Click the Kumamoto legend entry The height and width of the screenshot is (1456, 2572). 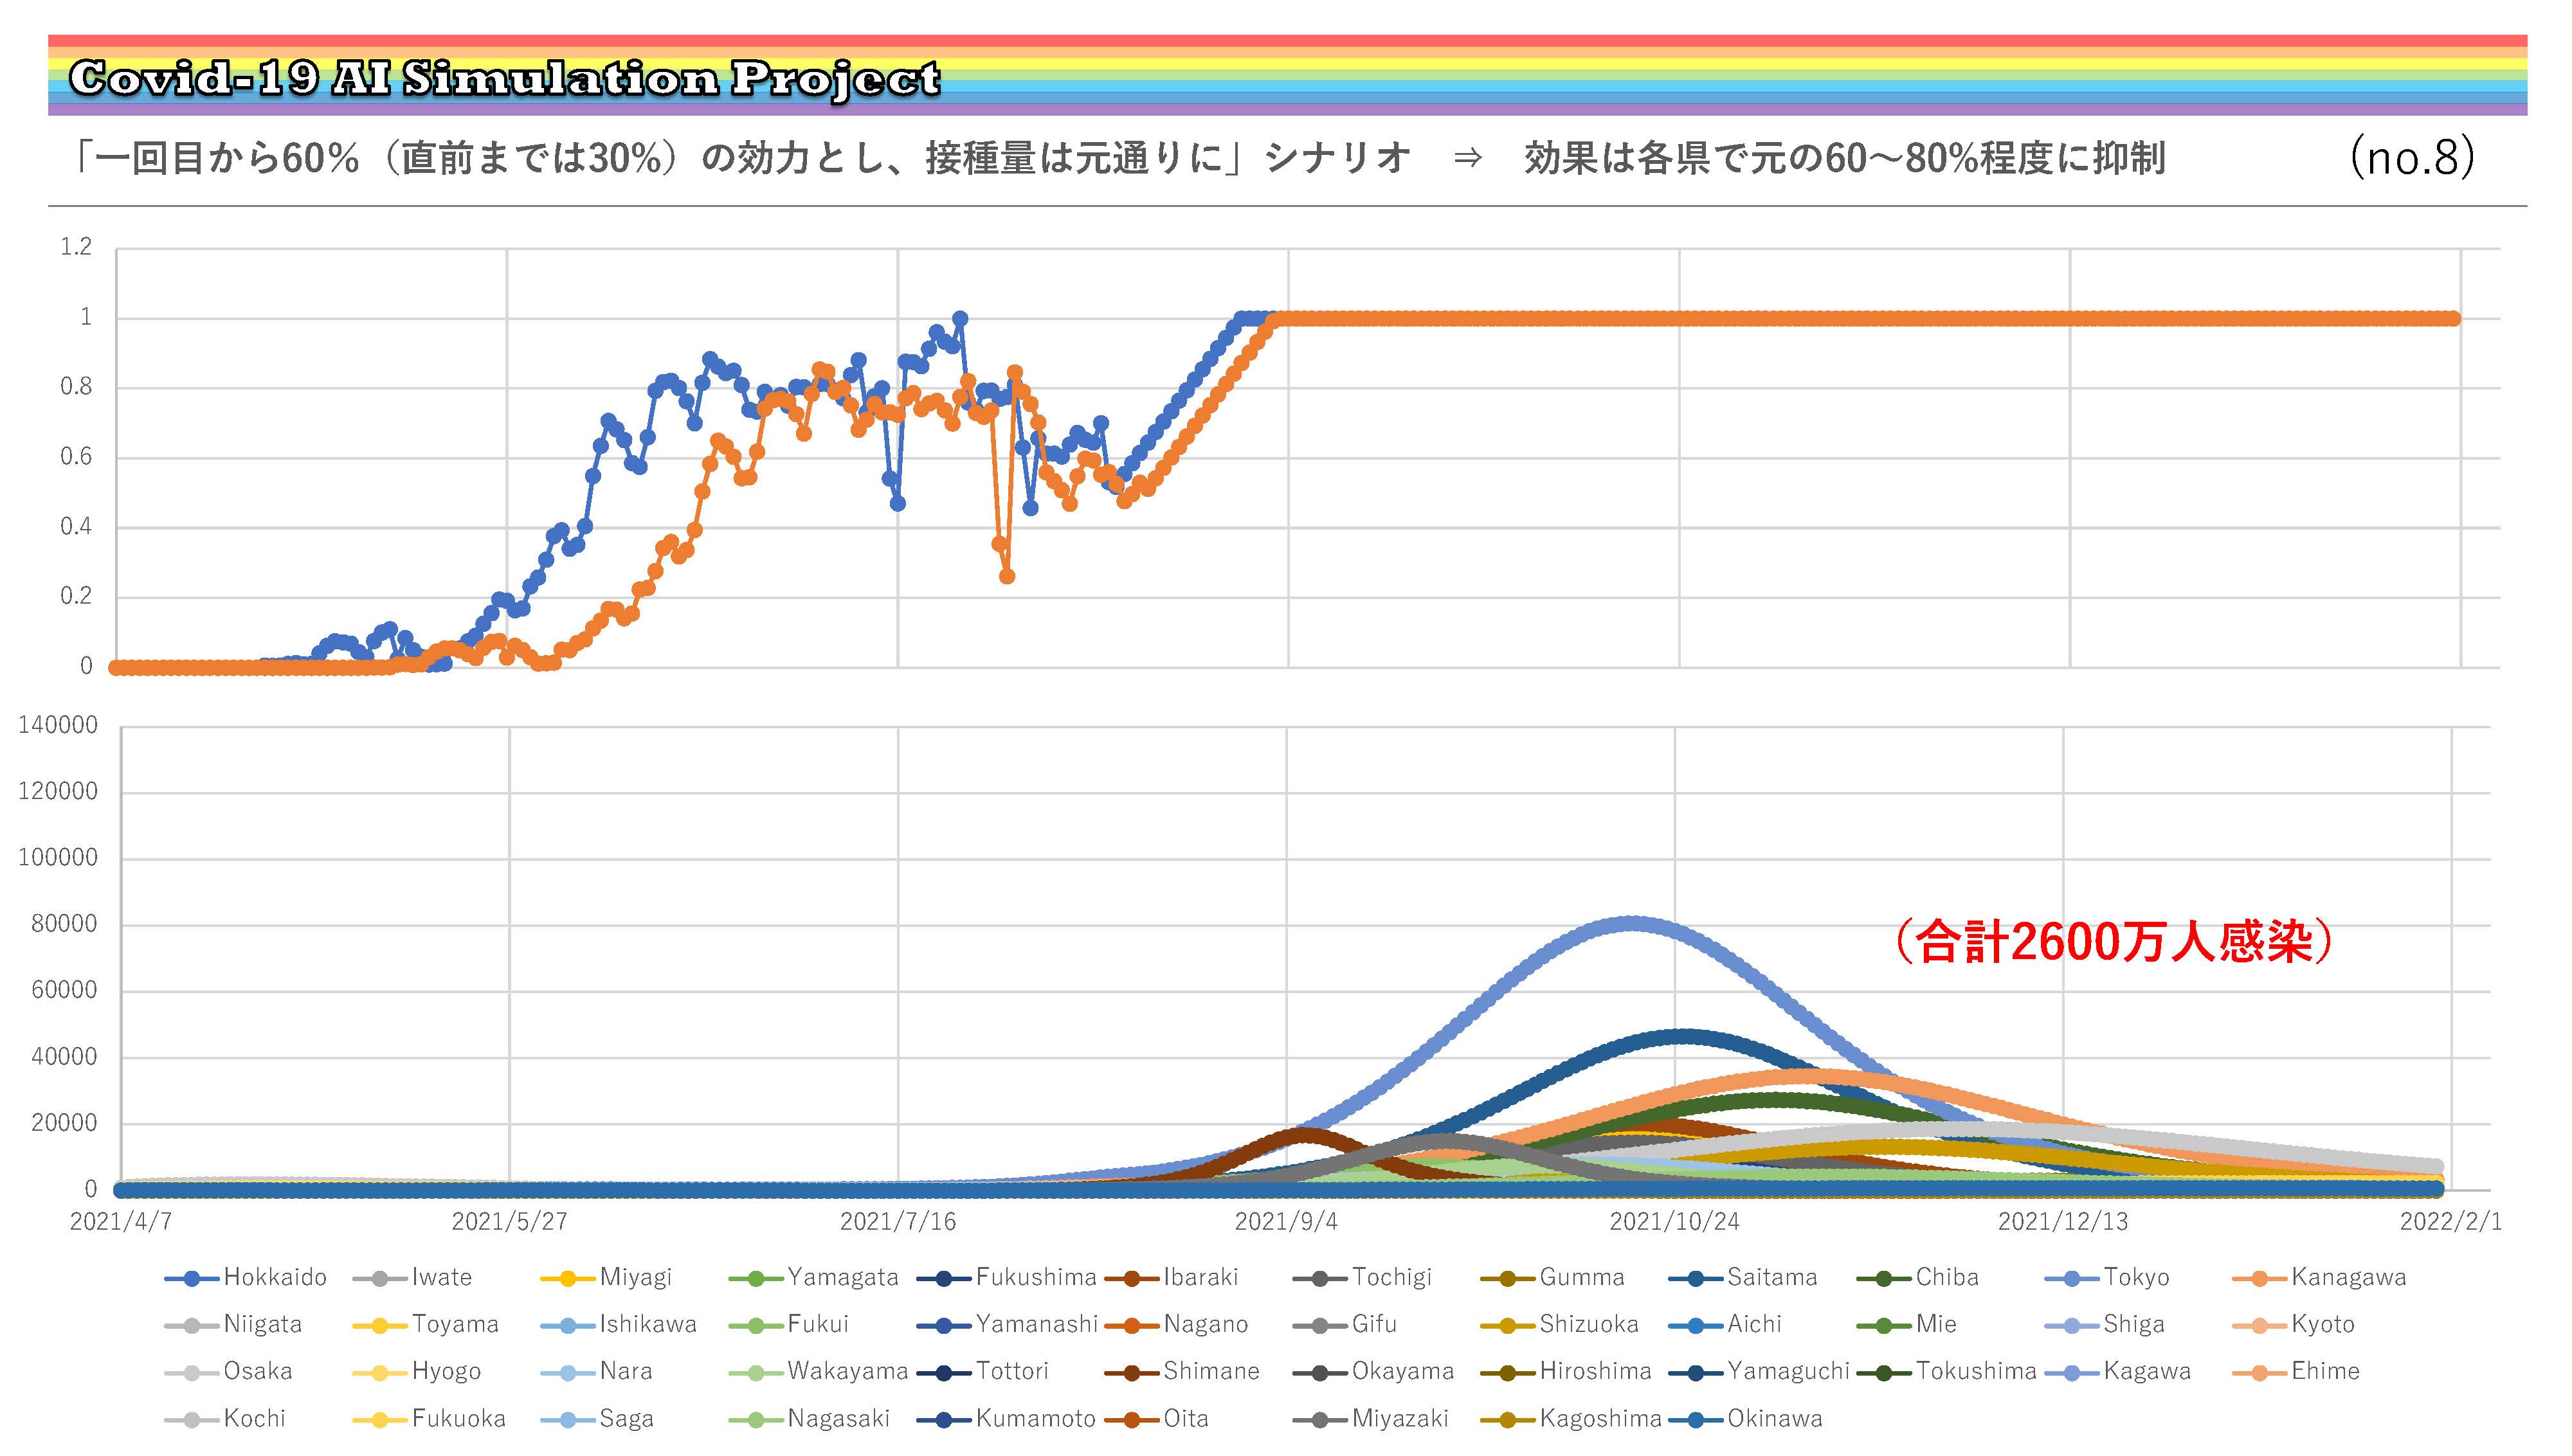[1006, 1418]
